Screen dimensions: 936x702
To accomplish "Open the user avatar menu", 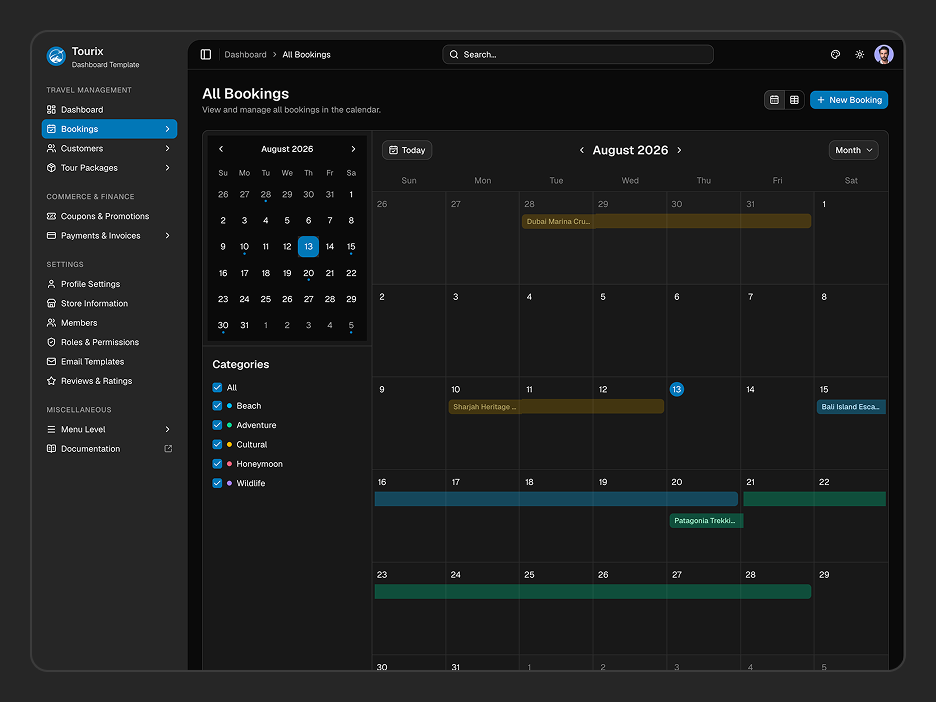I will [x=883, y=54].
